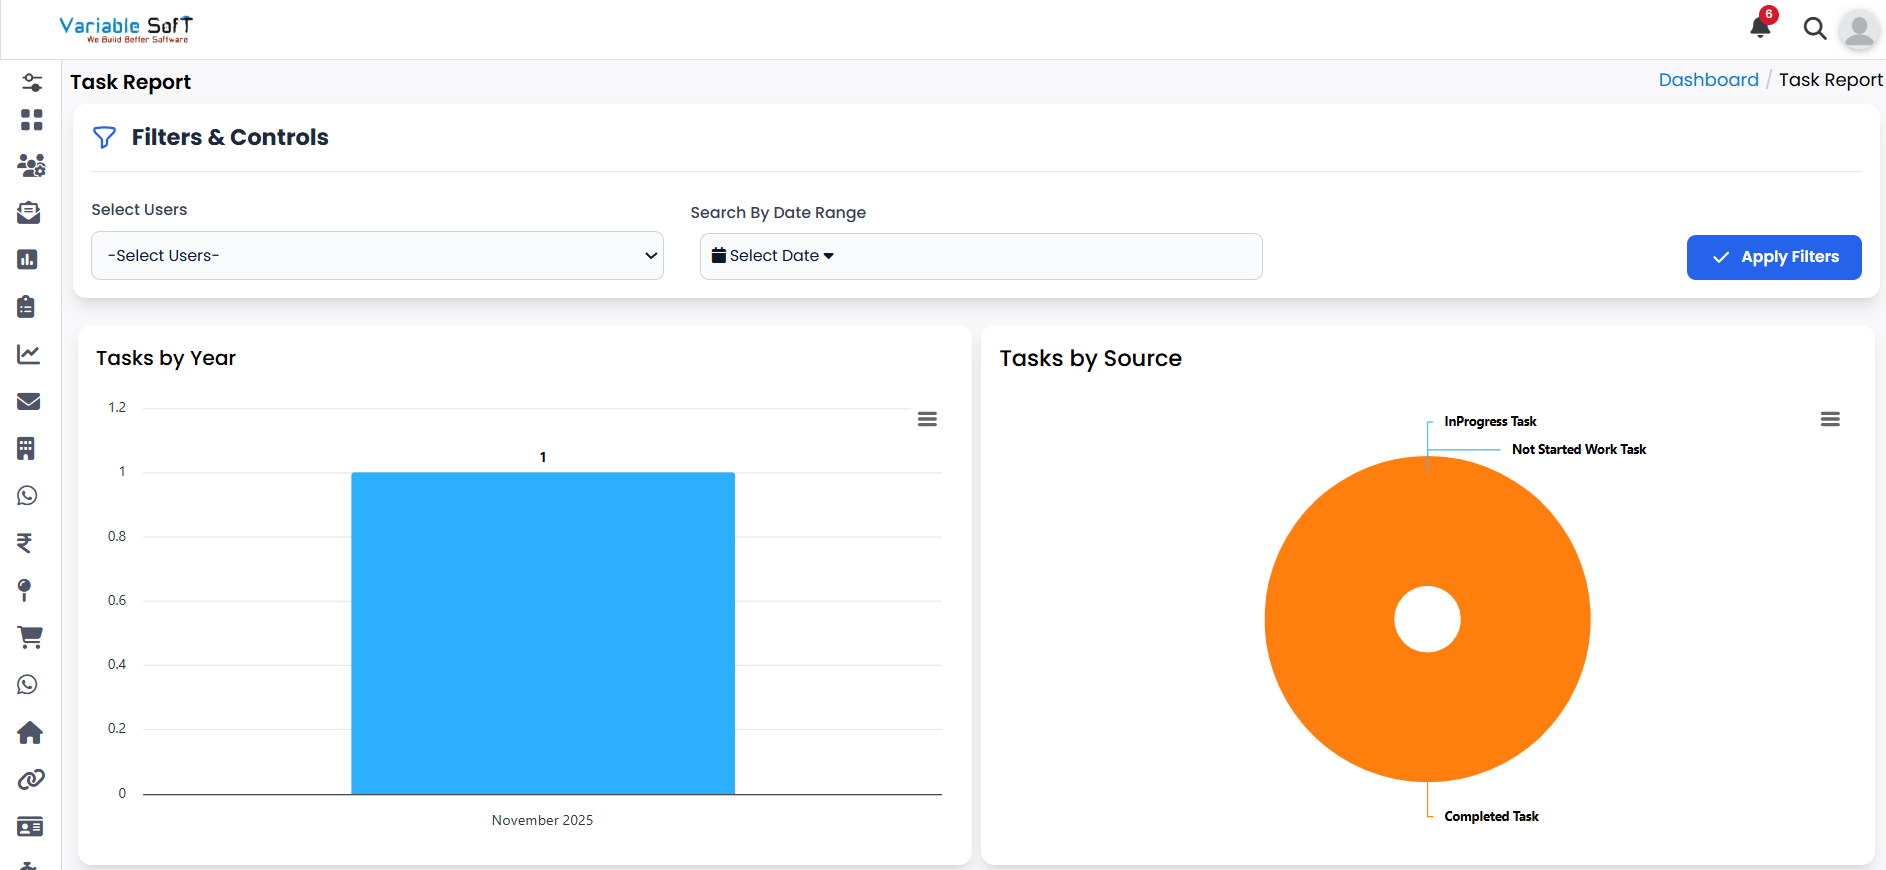
Task: Select the clipboard tasks sidebar icon
Action: click(x=27, y=307)
